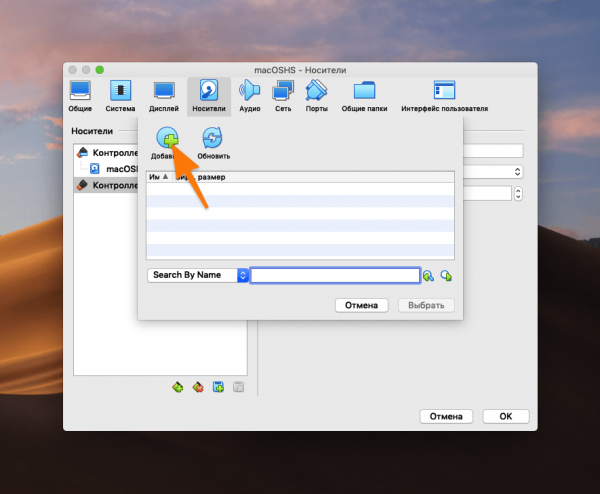
Task: Click the search forward magnifier icon
Action: [x=447, y=276]
